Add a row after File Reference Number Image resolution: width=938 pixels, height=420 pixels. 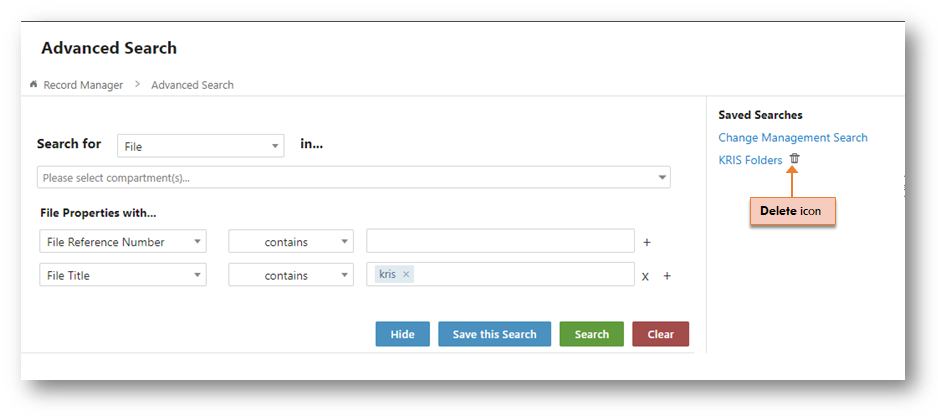tap(647, 242)
